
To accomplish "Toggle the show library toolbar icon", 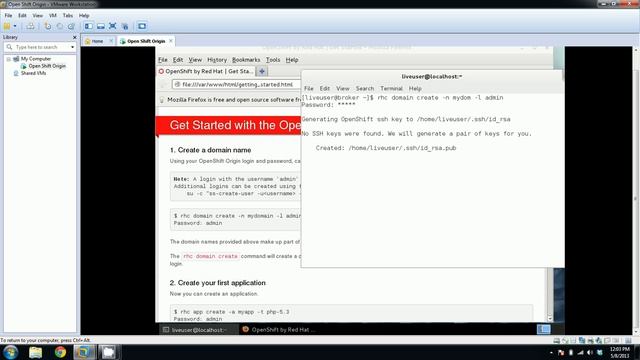I will [89, 26].
